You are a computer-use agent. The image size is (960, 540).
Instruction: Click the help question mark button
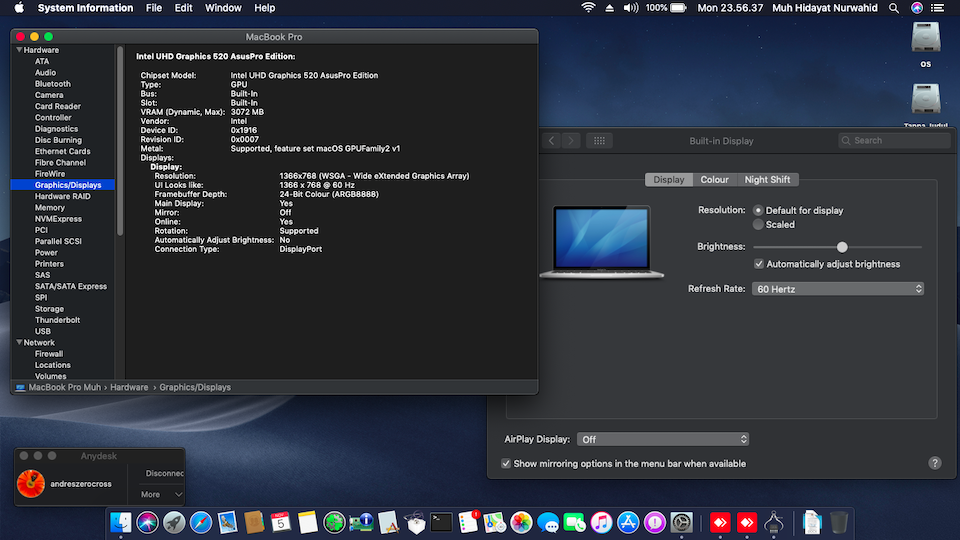point(935,463)
